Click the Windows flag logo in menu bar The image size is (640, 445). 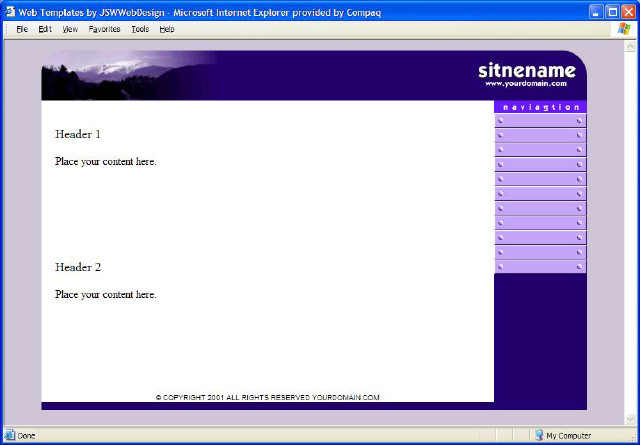coord(625,29)
